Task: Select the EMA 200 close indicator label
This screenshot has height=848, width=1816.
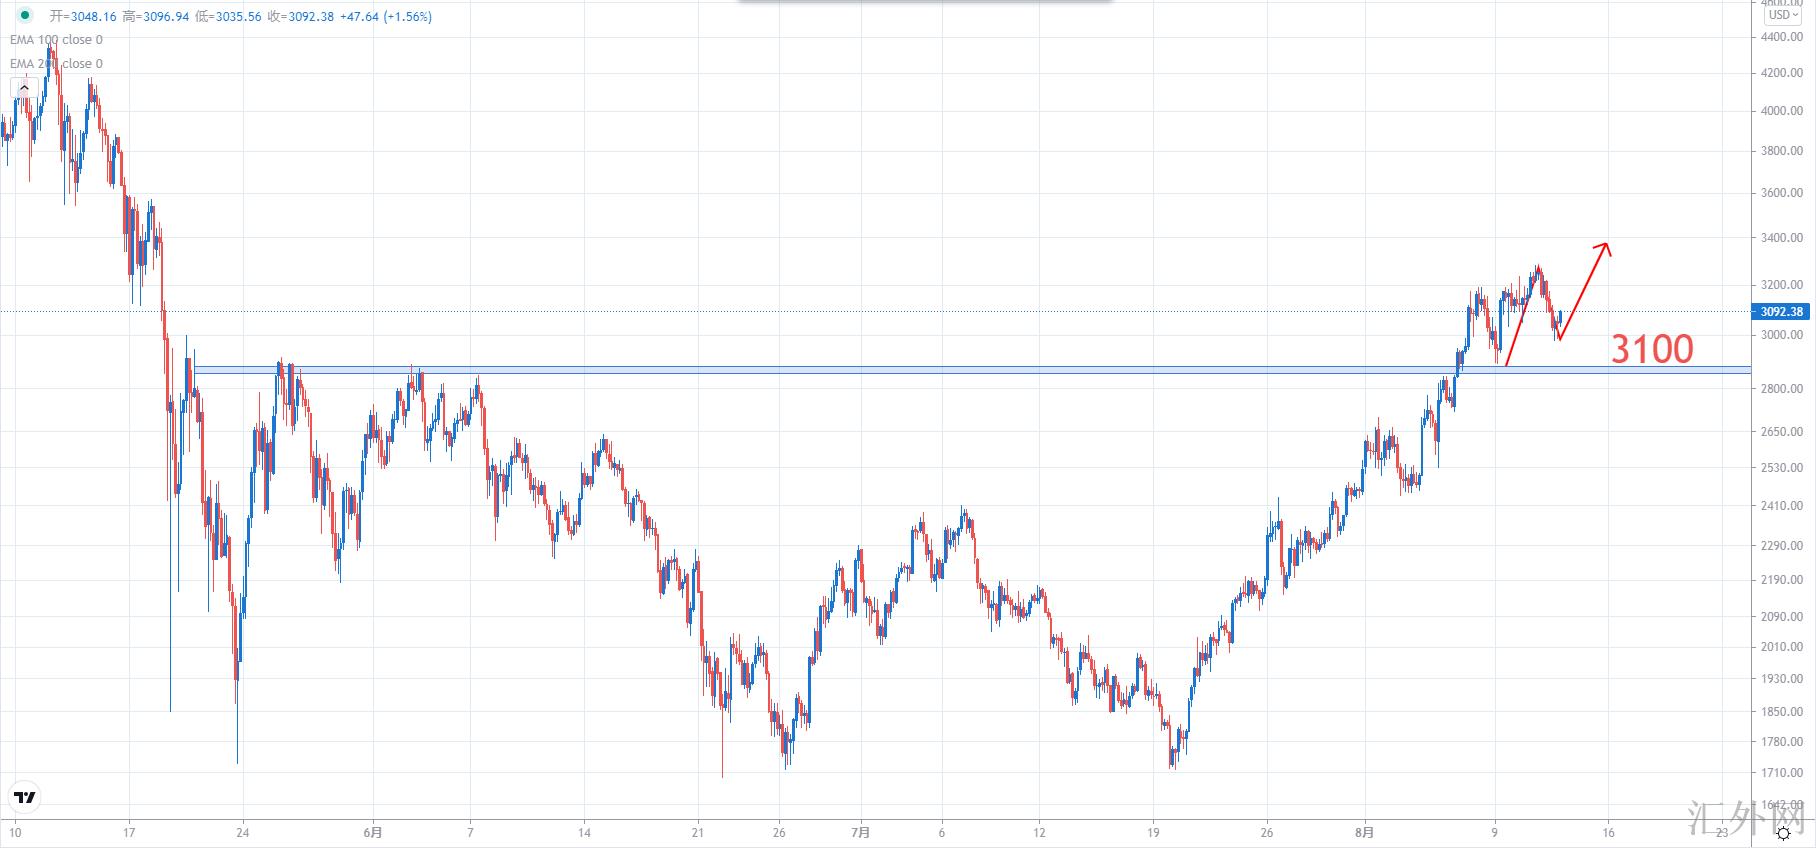Action: click(56, 64)
